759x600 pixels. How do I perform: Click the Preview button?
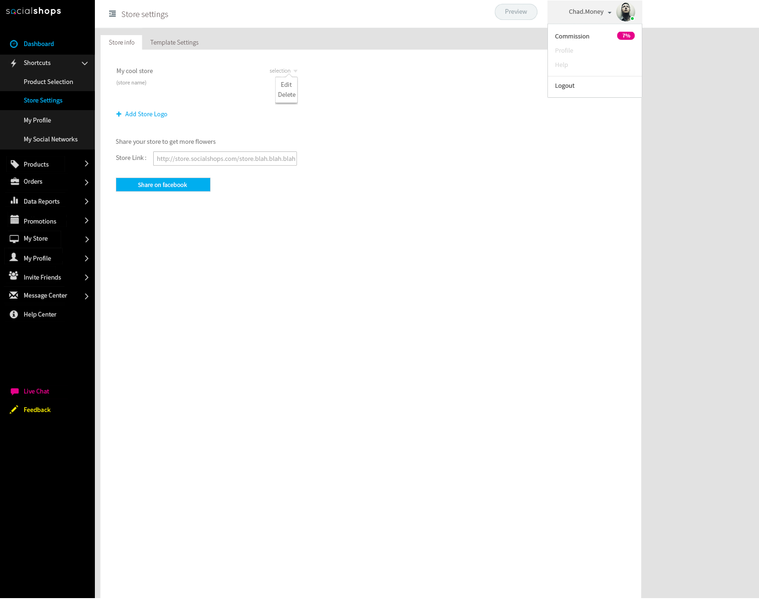point(516,12)
